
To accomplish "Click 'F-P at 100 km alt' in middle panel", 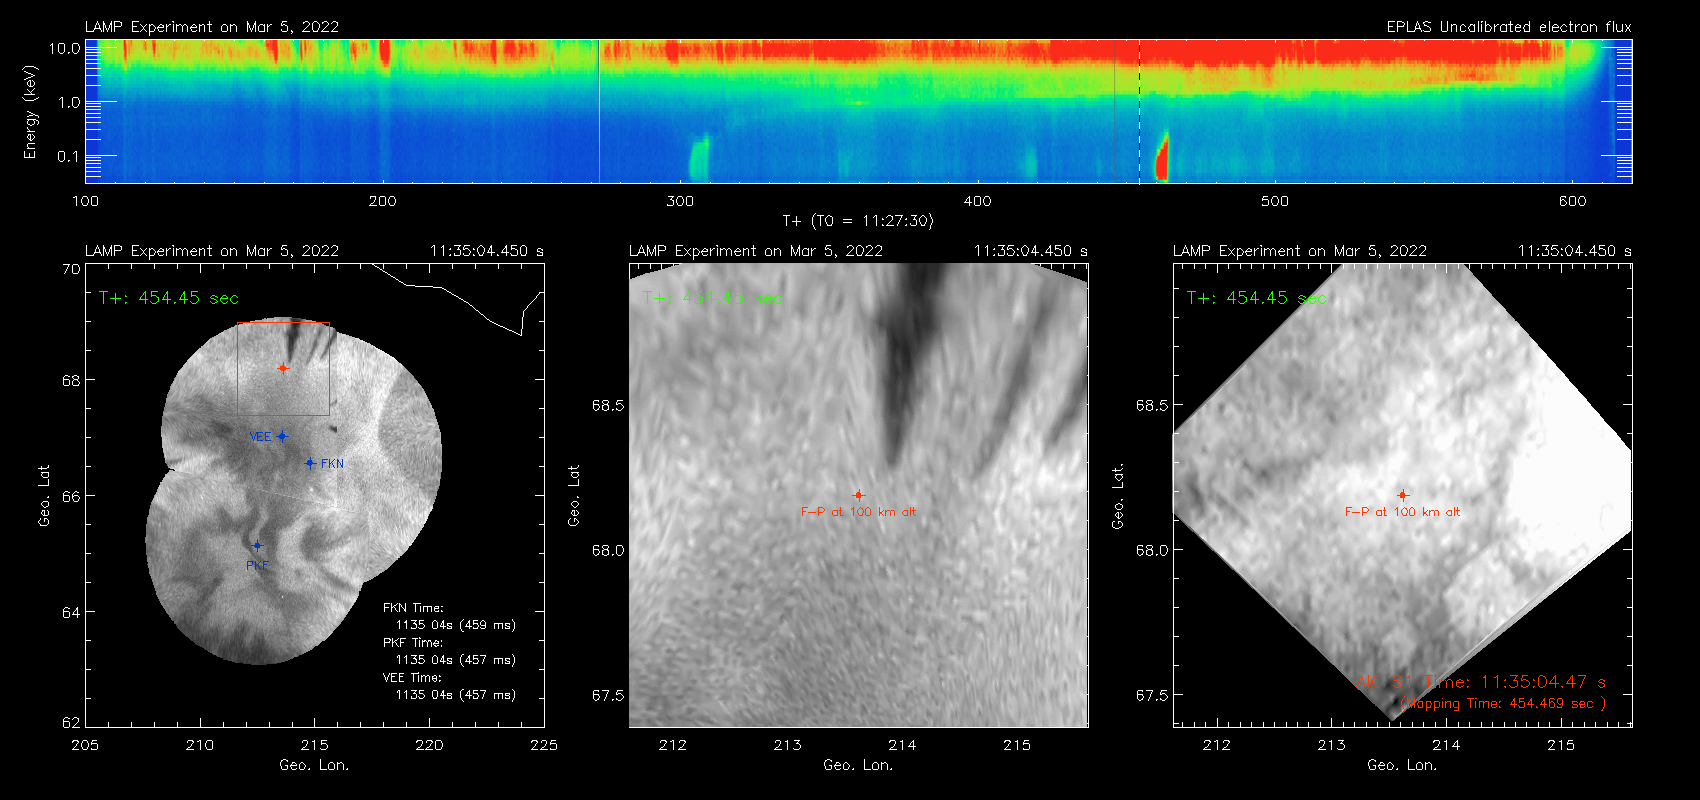I will pyautogui.click(x=858, y=512).
